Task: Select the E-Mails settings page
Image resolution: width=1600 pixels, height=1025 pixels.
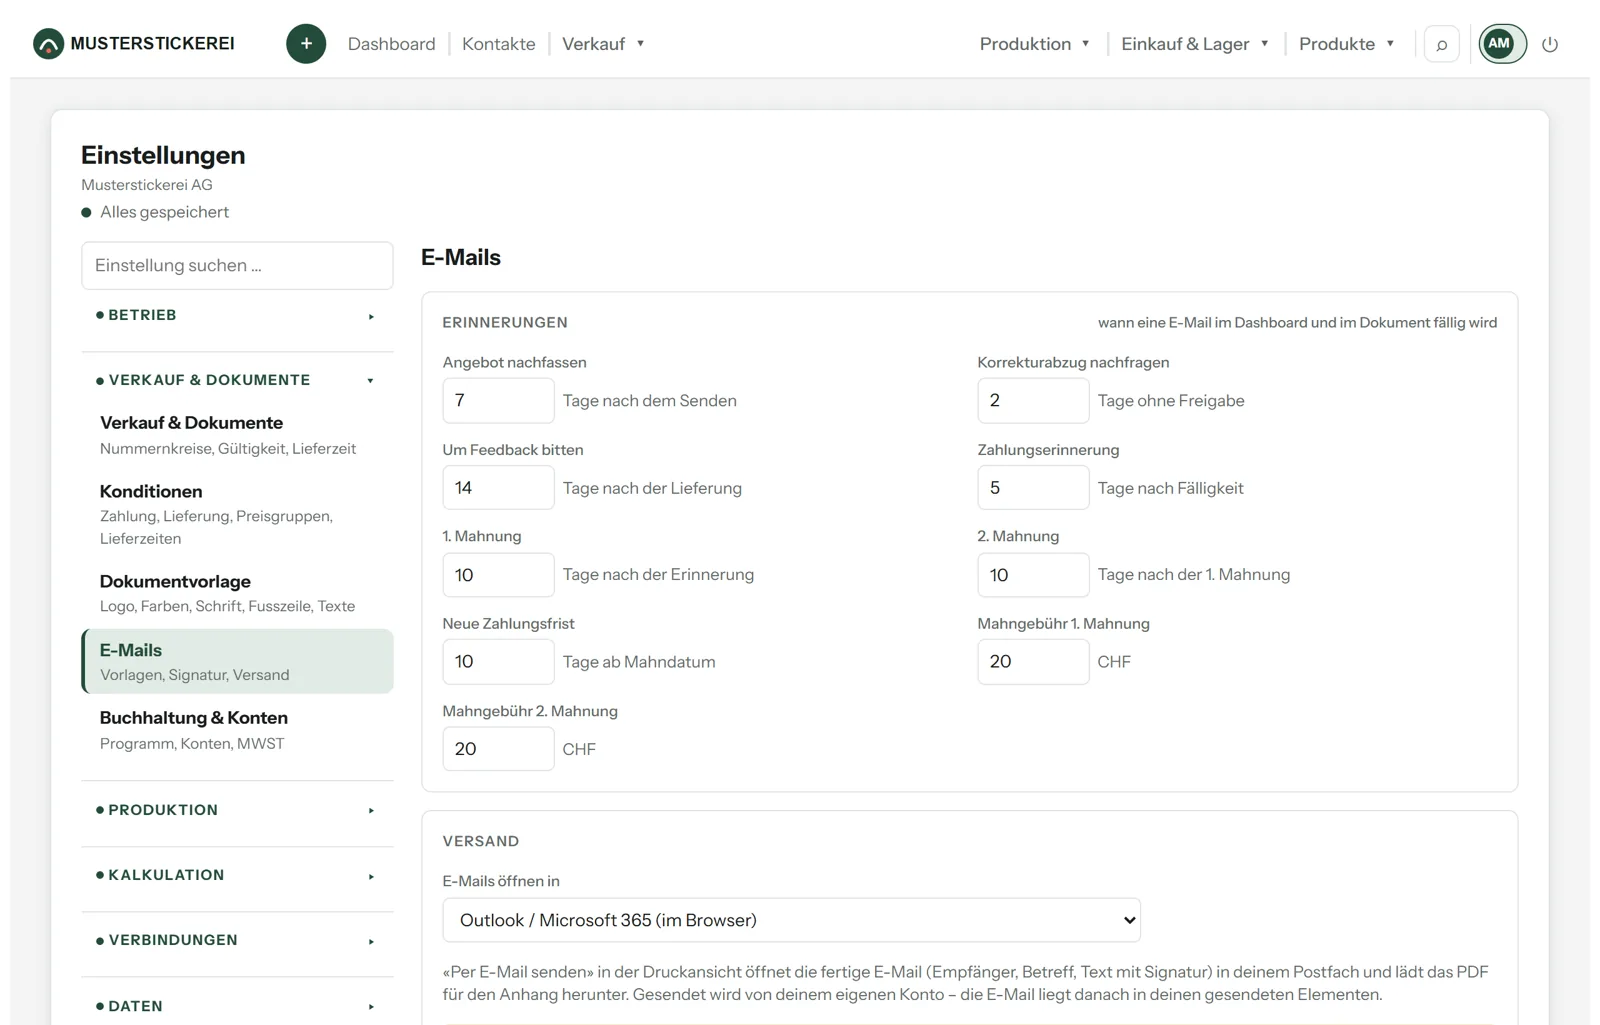Action: point(237,661)
